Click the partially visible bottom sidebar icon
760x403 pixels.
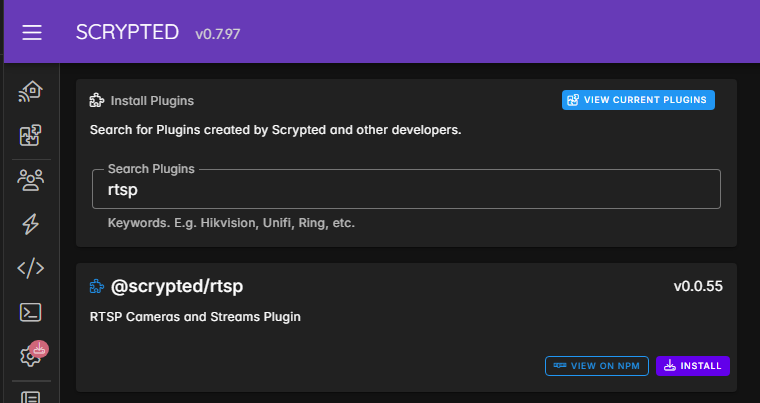(31, 396)
